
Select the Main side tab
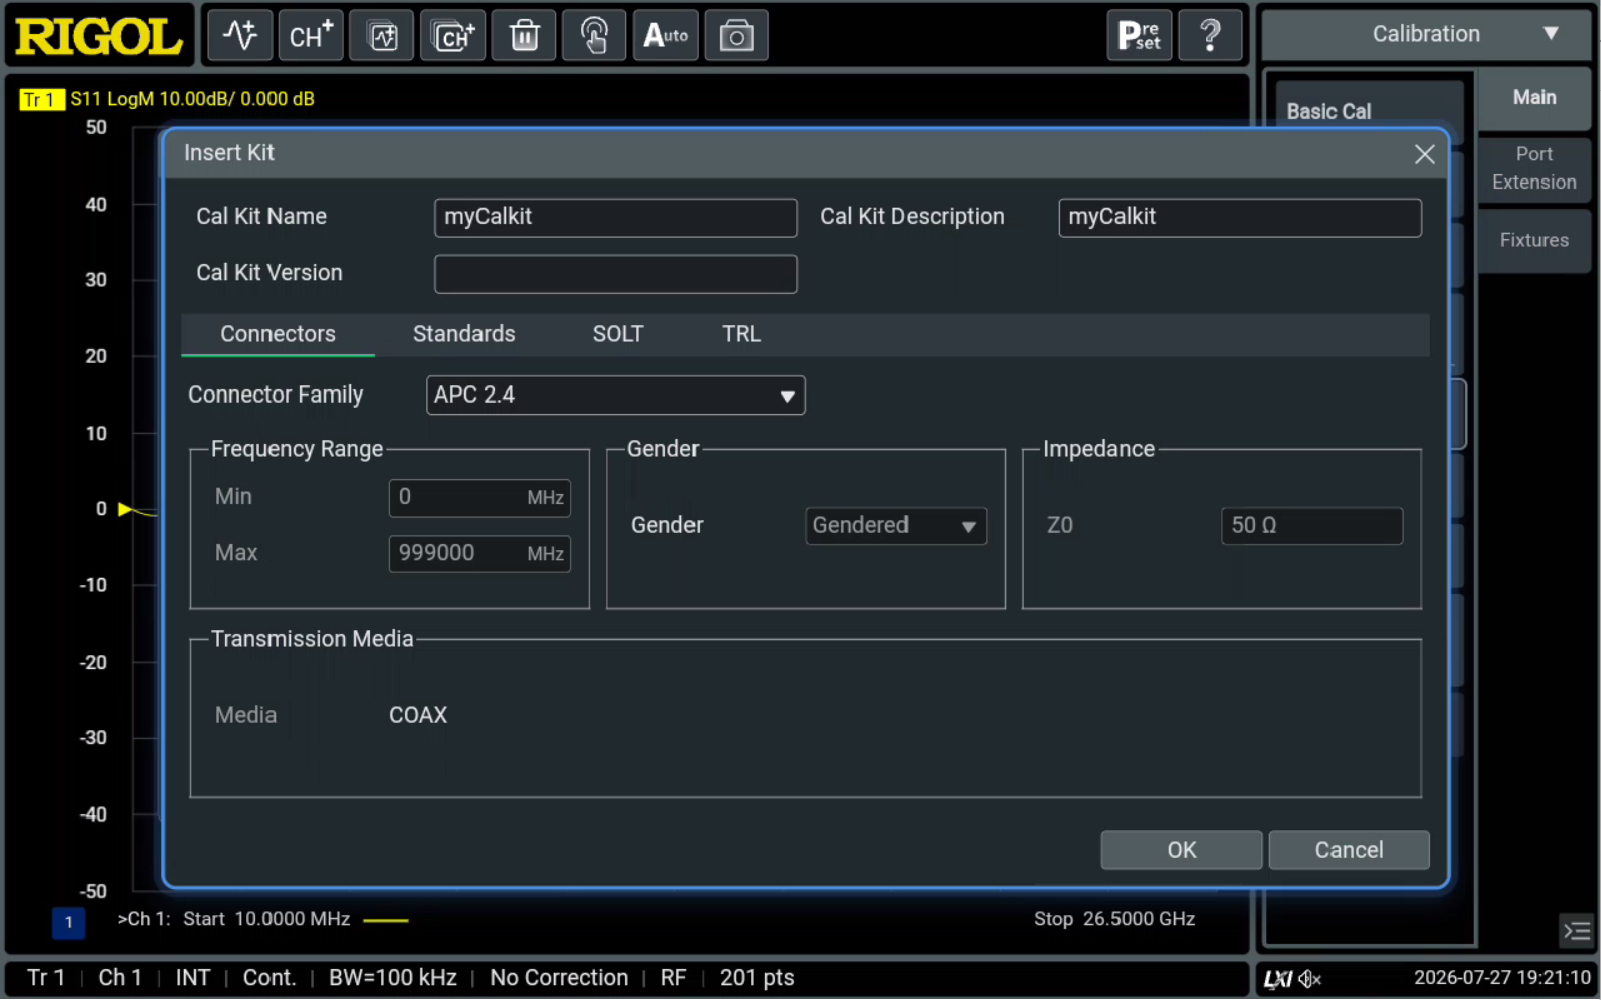click(x=1534, y=97)
